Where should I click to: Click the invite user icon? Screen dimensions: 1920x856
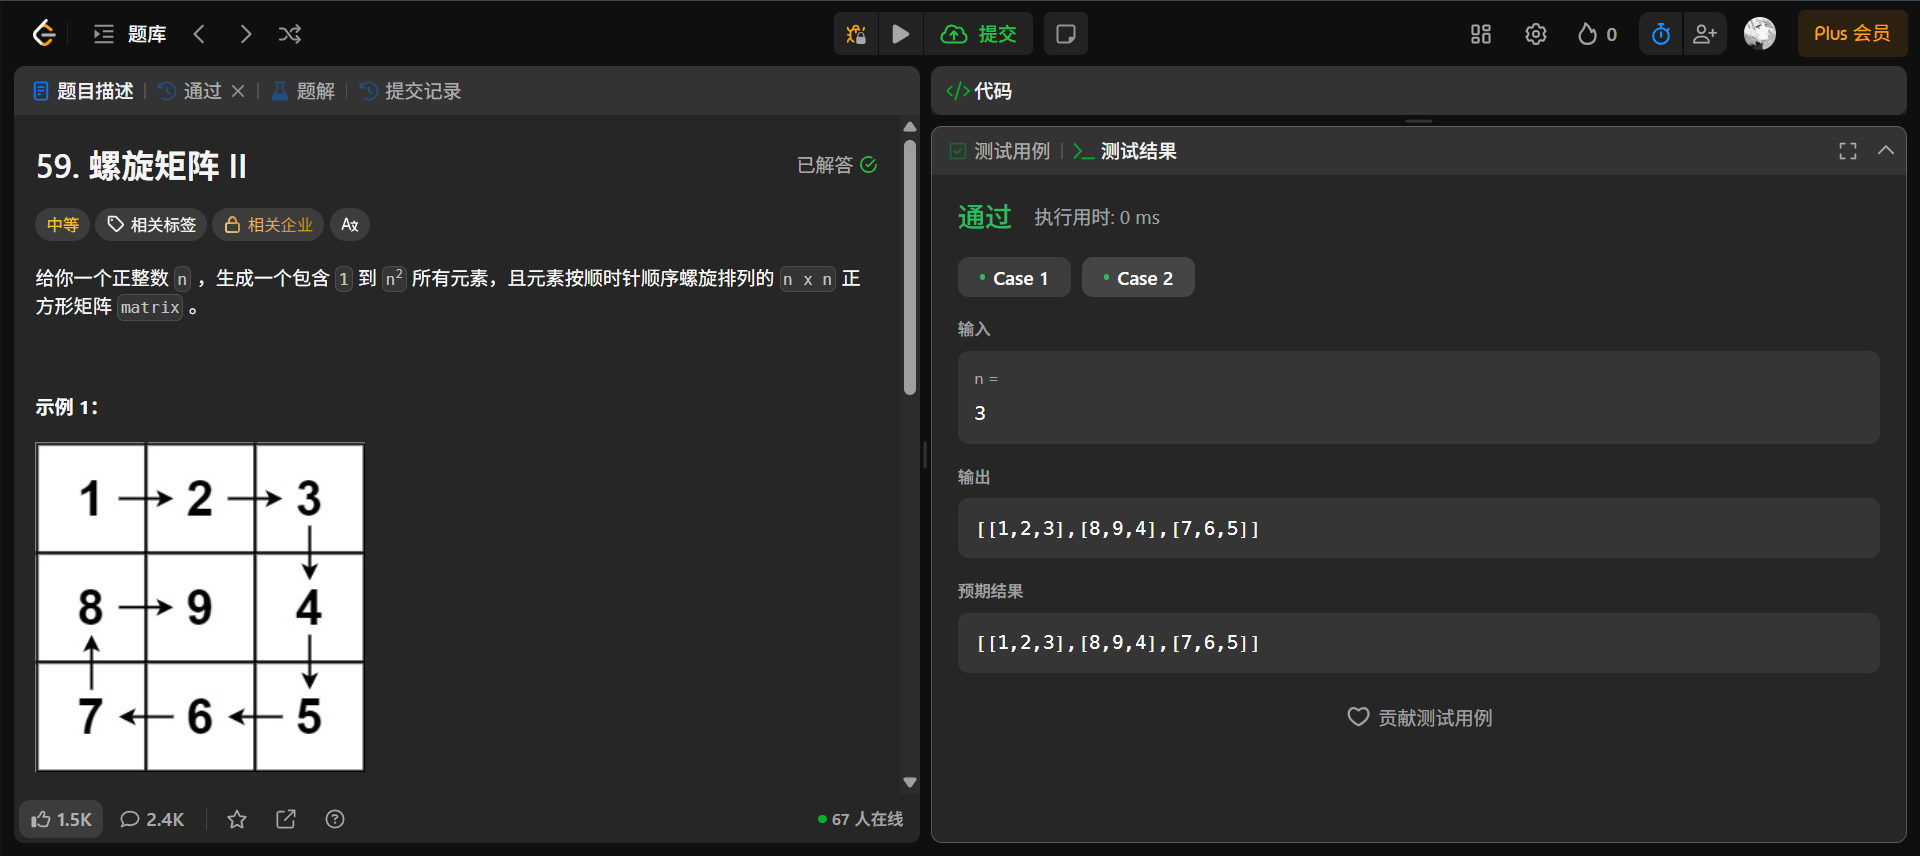point(1705,34)
